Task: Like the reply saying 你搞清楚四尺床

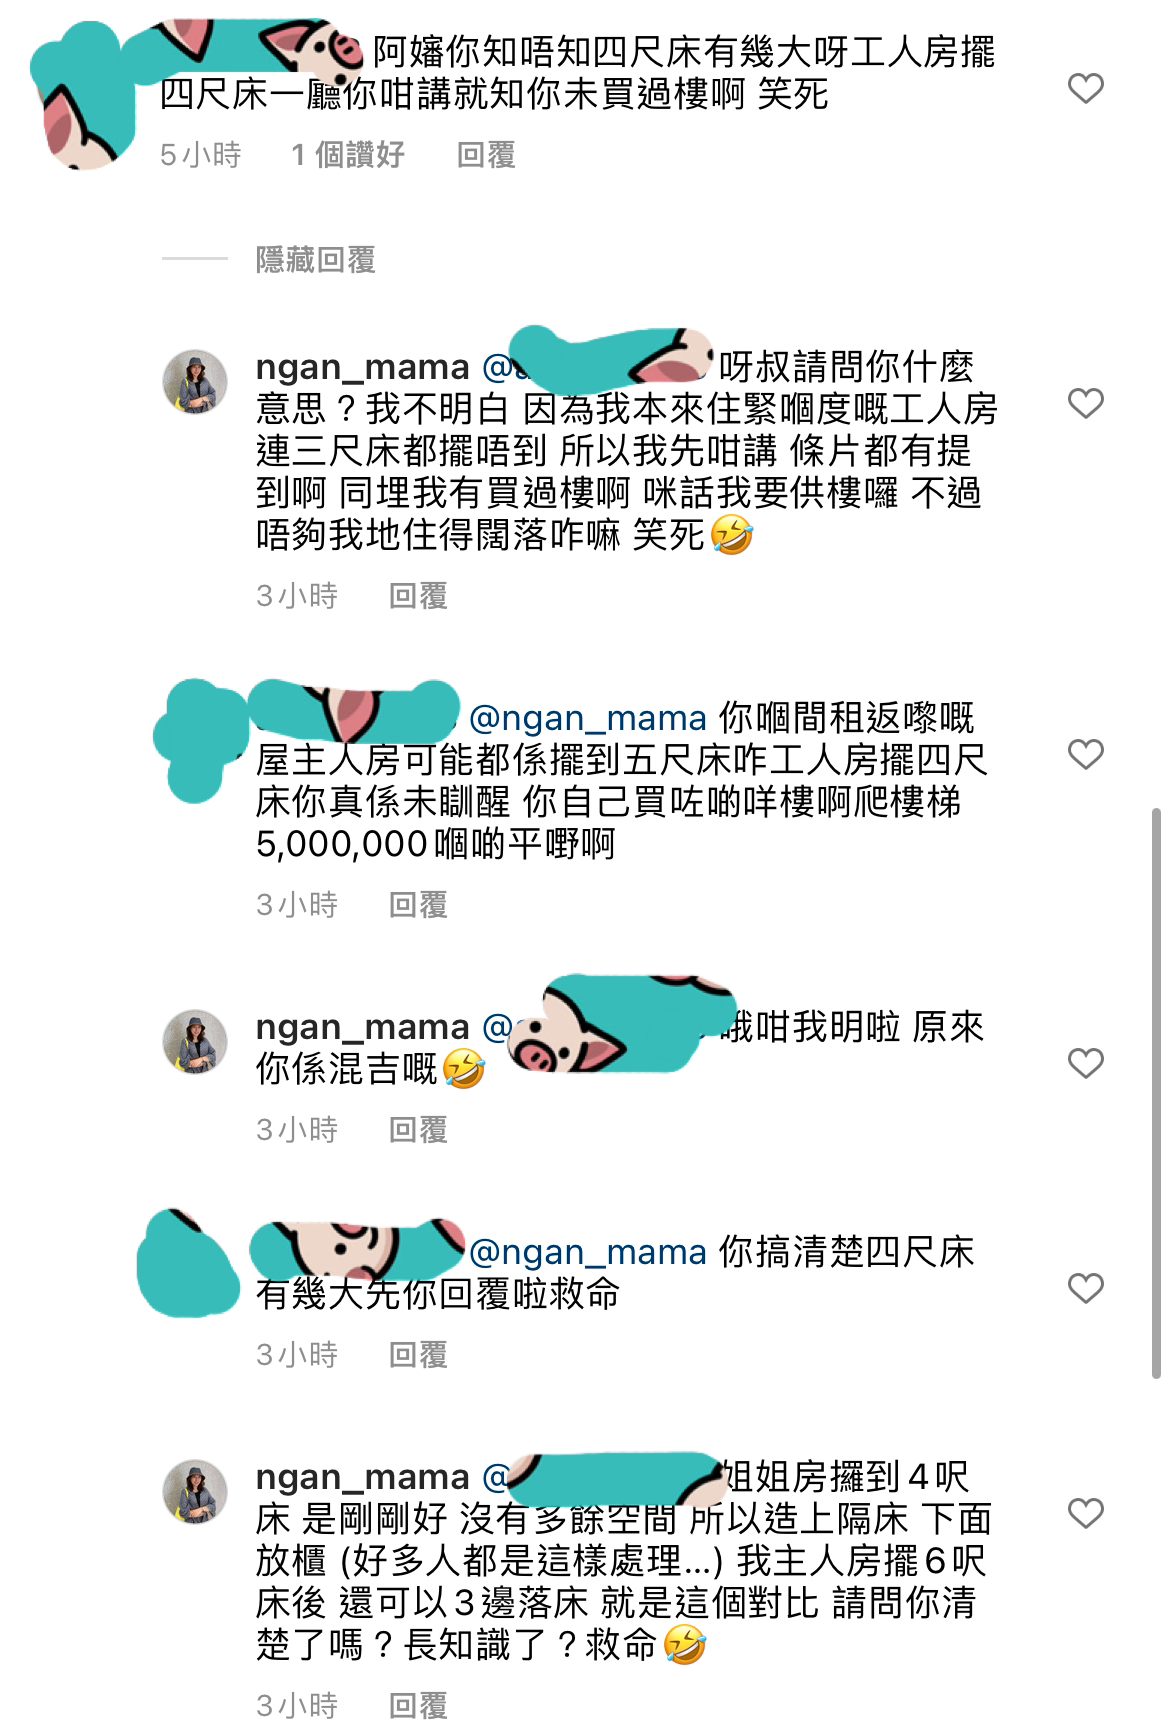Action: [x=1085, y=1288]
